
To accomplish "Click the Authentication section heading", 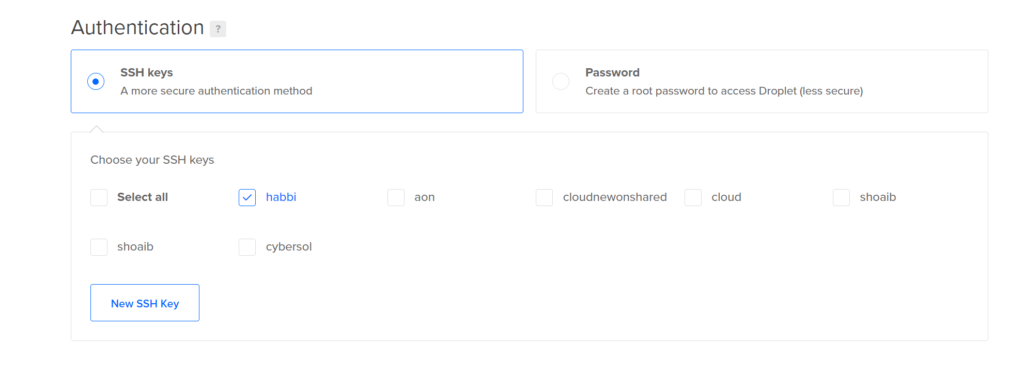I will click(137, 28).
